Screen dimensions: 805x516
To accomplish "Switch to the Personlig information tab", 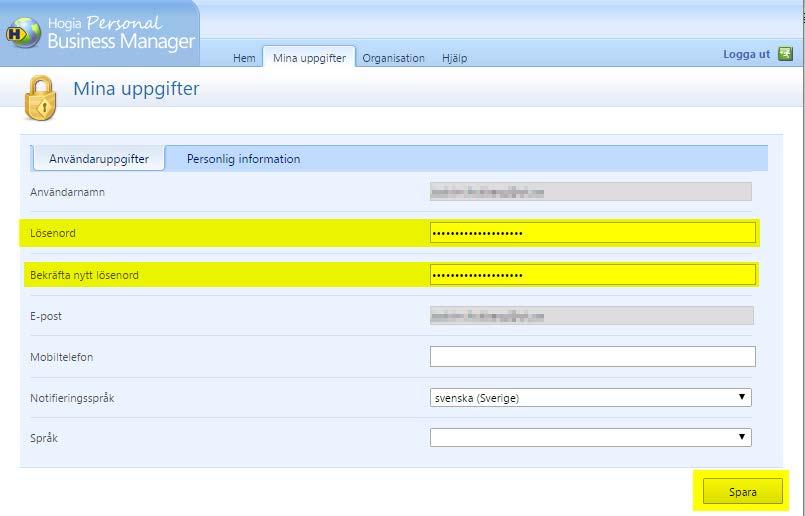I will (243, 159).
